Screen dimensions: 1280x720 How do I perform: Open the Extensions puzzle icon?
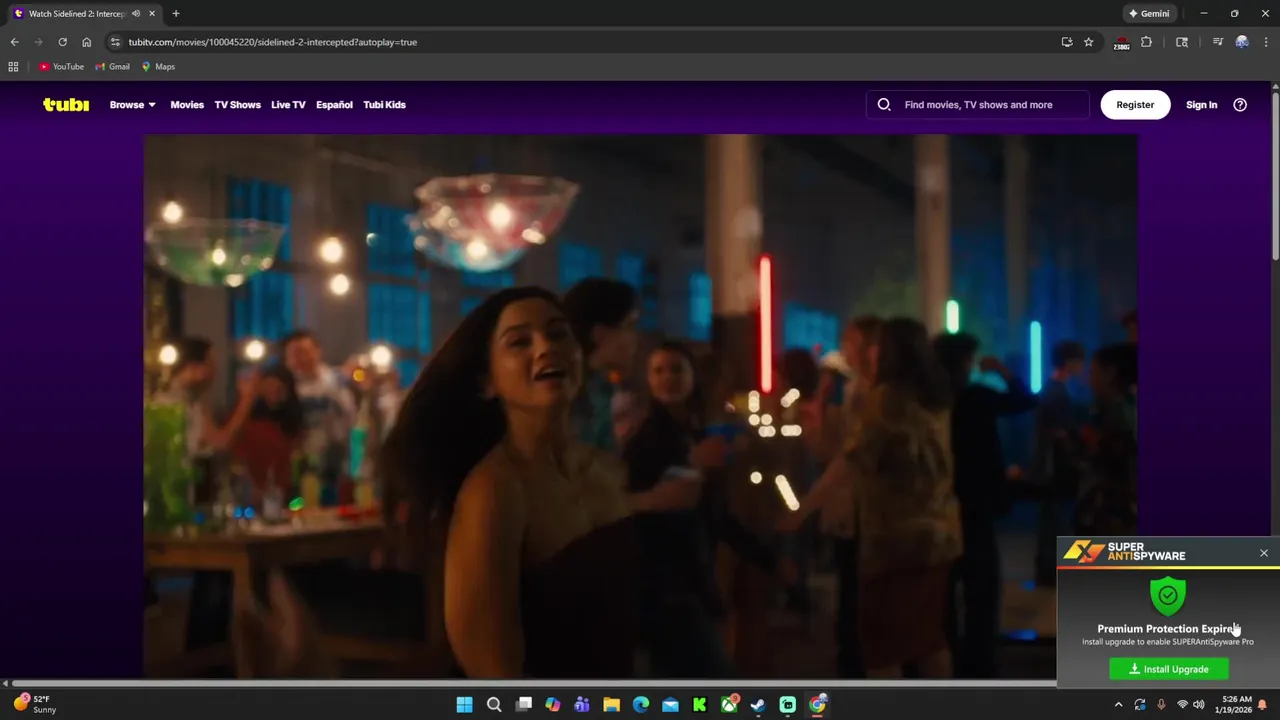(1147, 42)
